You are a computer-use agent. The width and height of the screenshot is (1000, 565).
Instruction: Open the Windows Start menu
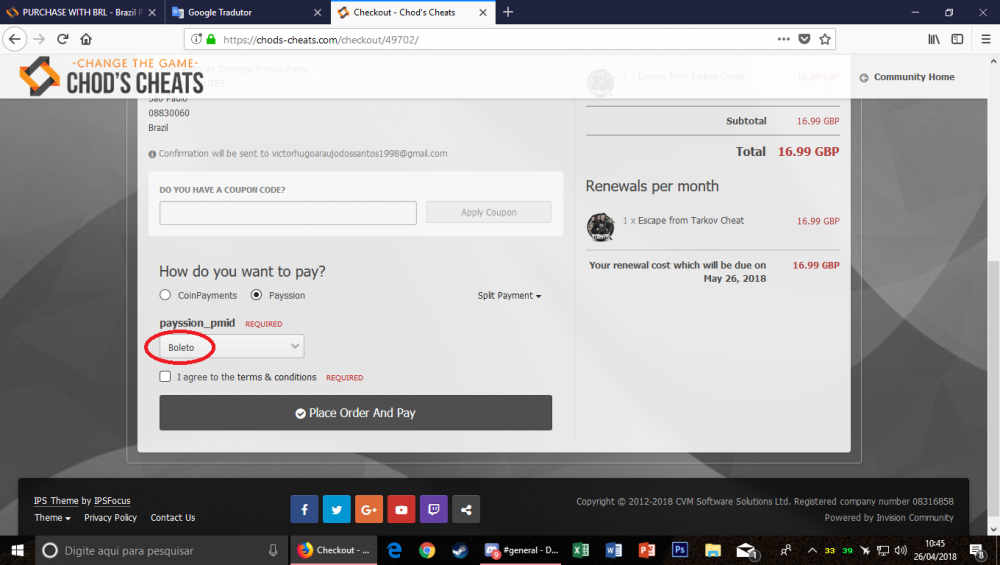coord(17,550)
